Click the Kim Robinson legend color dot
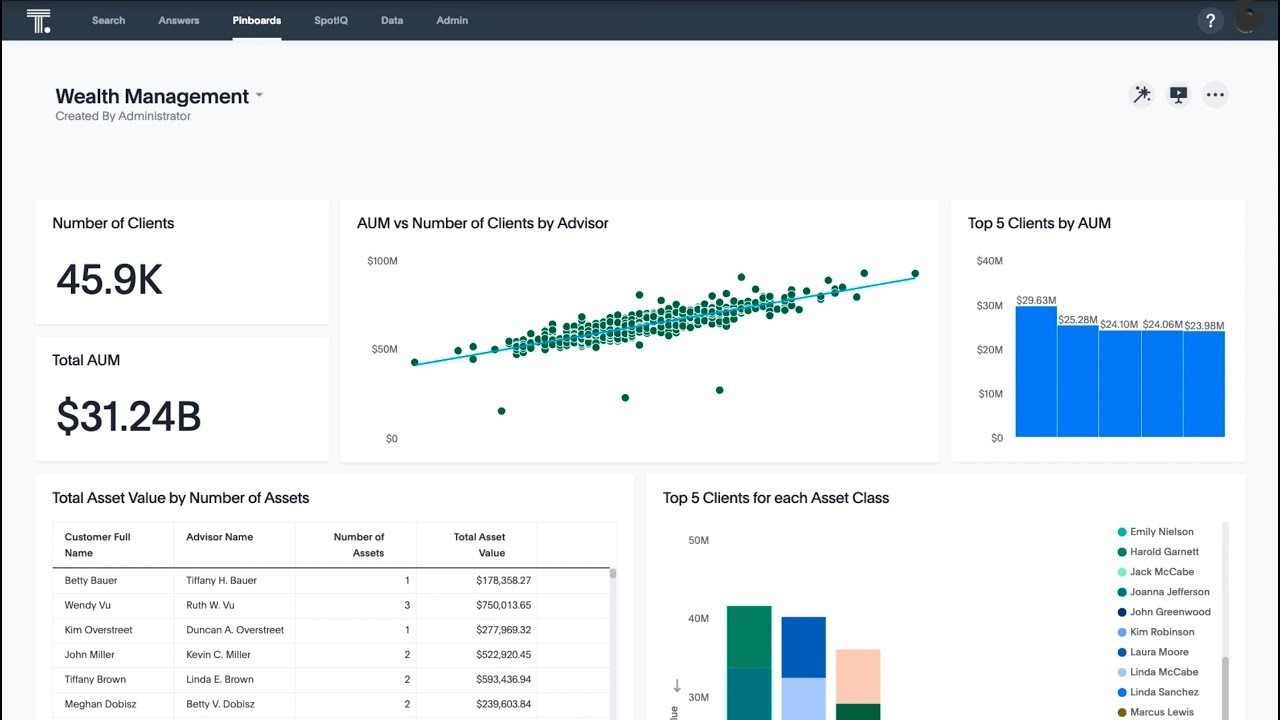This screenshot has width=1280, height=720. [x=1122, y=632]
